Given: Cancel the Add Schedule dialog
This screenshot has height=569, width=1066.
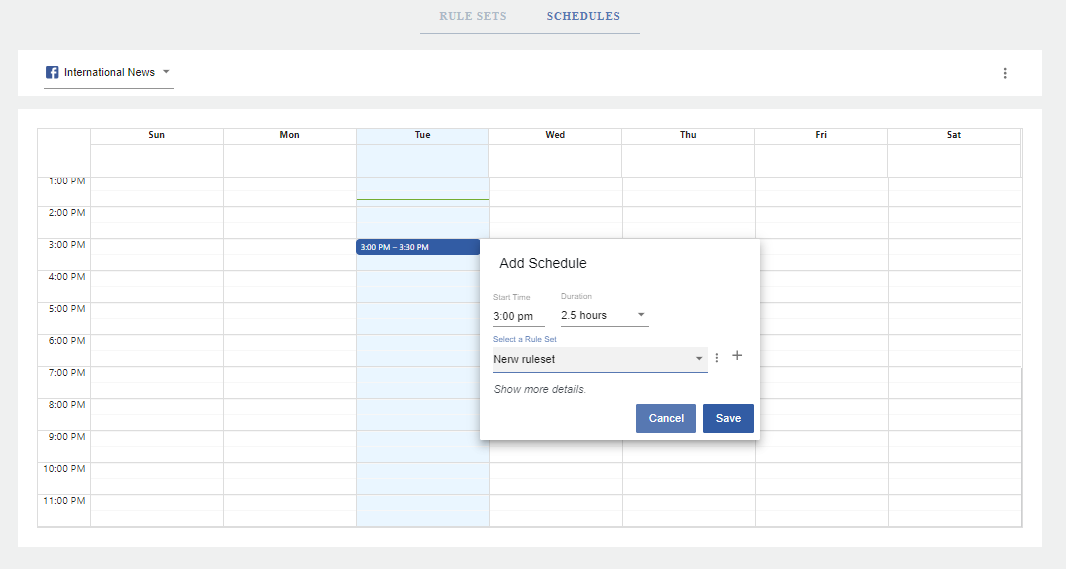Looking at the screenshot, I should (666, 418).
